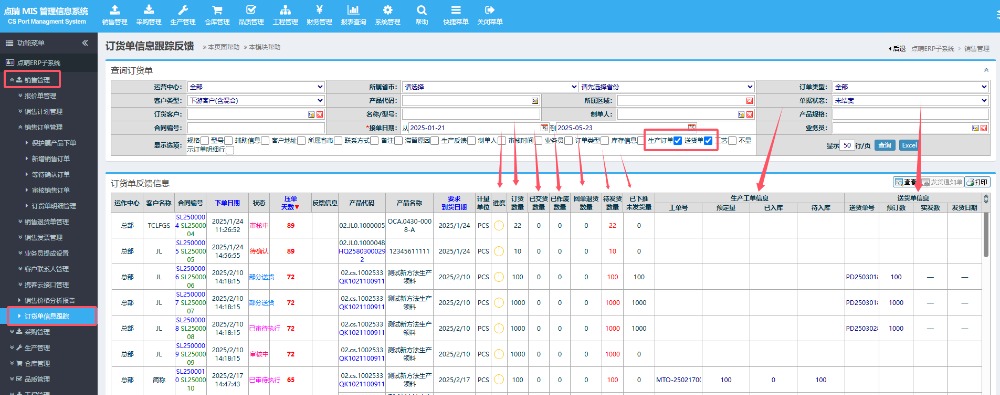1000x395 pixels.
Task: Click the 帮助 magnifier icon
Action: tap(422, 10)
